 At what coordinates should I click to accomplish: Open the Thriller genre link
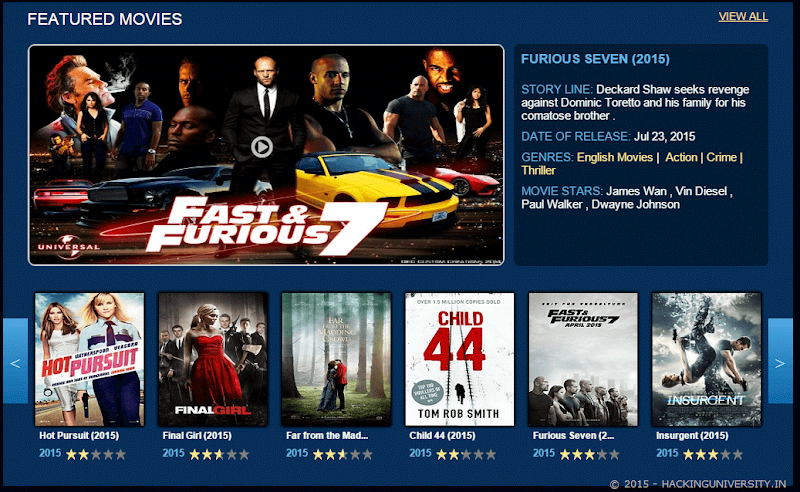click(538, 170)
